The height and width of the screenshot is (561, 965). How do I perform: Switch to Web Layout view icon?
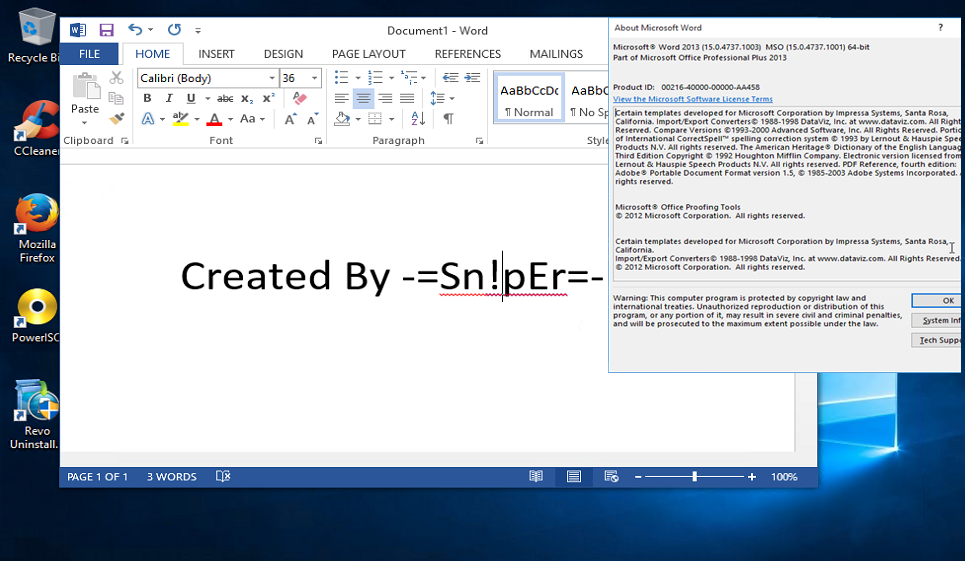(x=611, y=476)
